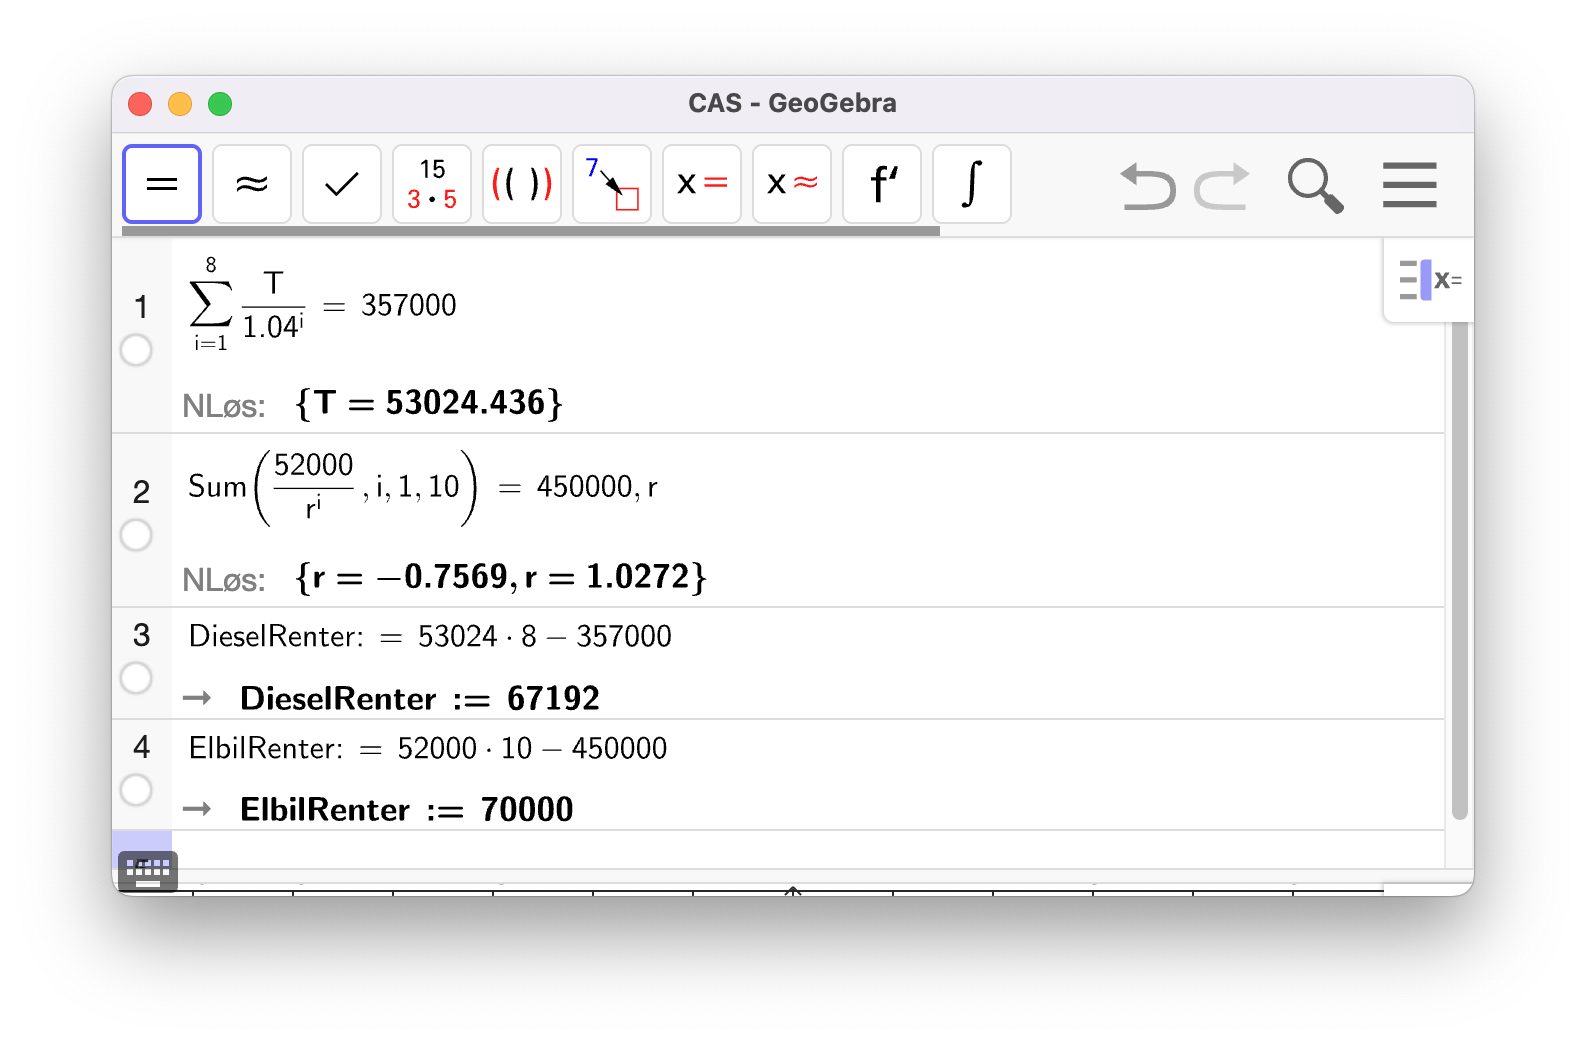The width and height of the screenshot is (1586, 1044).
Task: Open the search magnifier
Action: (x=1314, y=186)
